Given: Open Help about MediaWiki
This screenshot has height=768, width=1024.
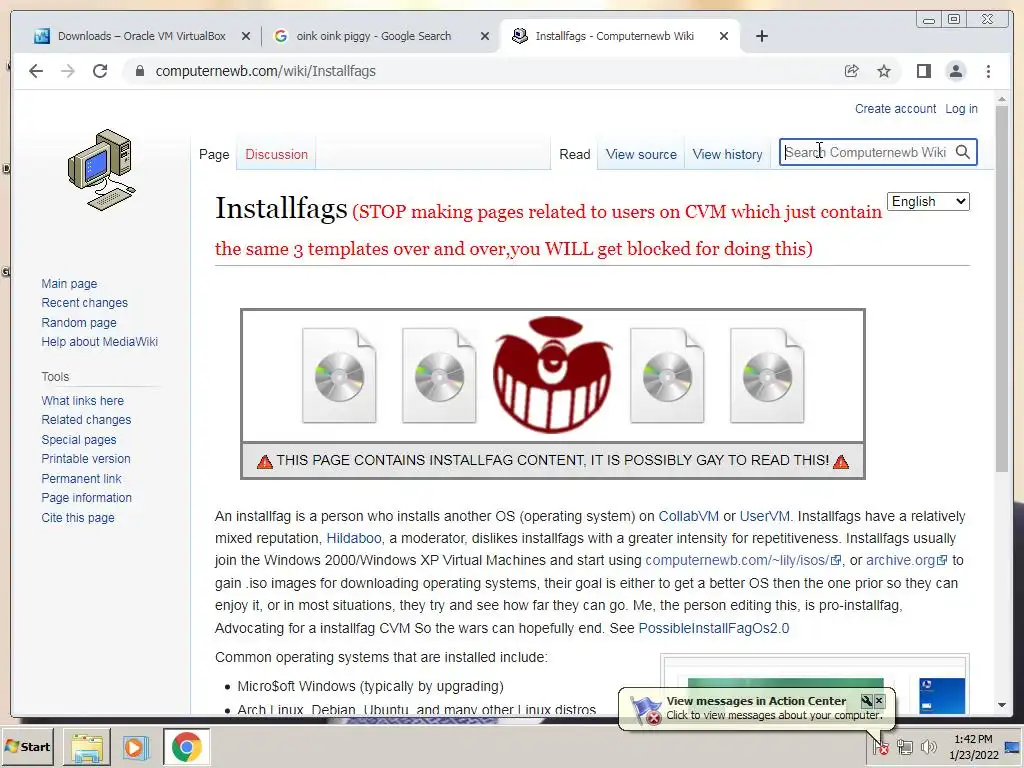Looking at the screenshot, I should [99, 342].
